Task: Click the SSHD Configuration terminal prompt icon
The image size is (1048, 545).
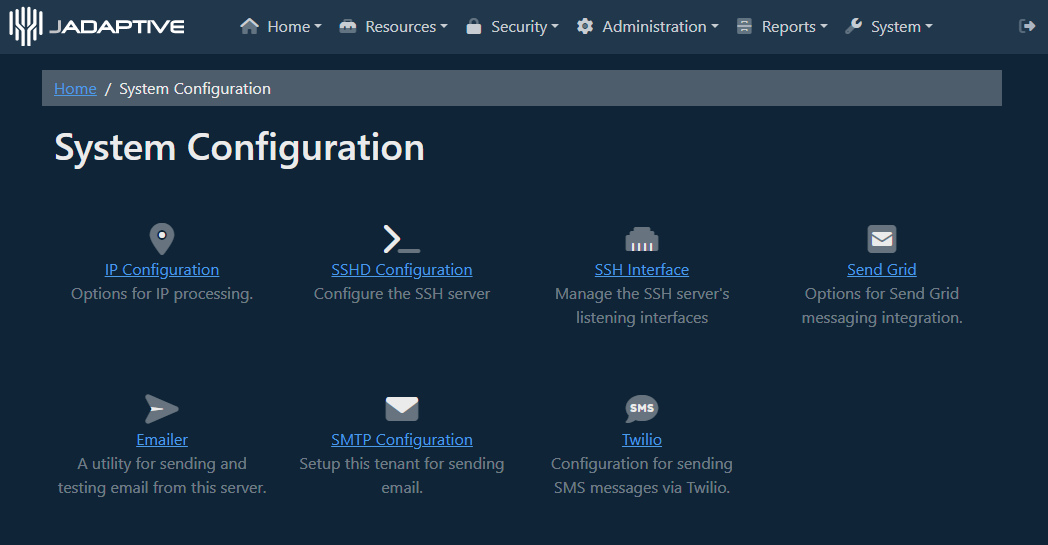Action: click(x=402, y=239)
